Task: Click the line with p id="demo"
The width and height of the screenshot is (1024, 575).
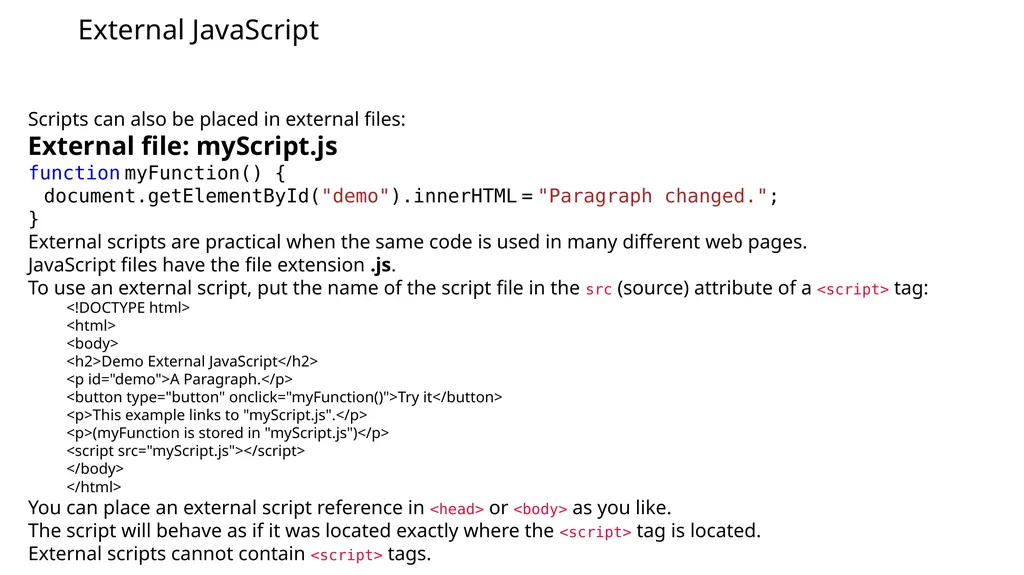Action: click(179, 379)
